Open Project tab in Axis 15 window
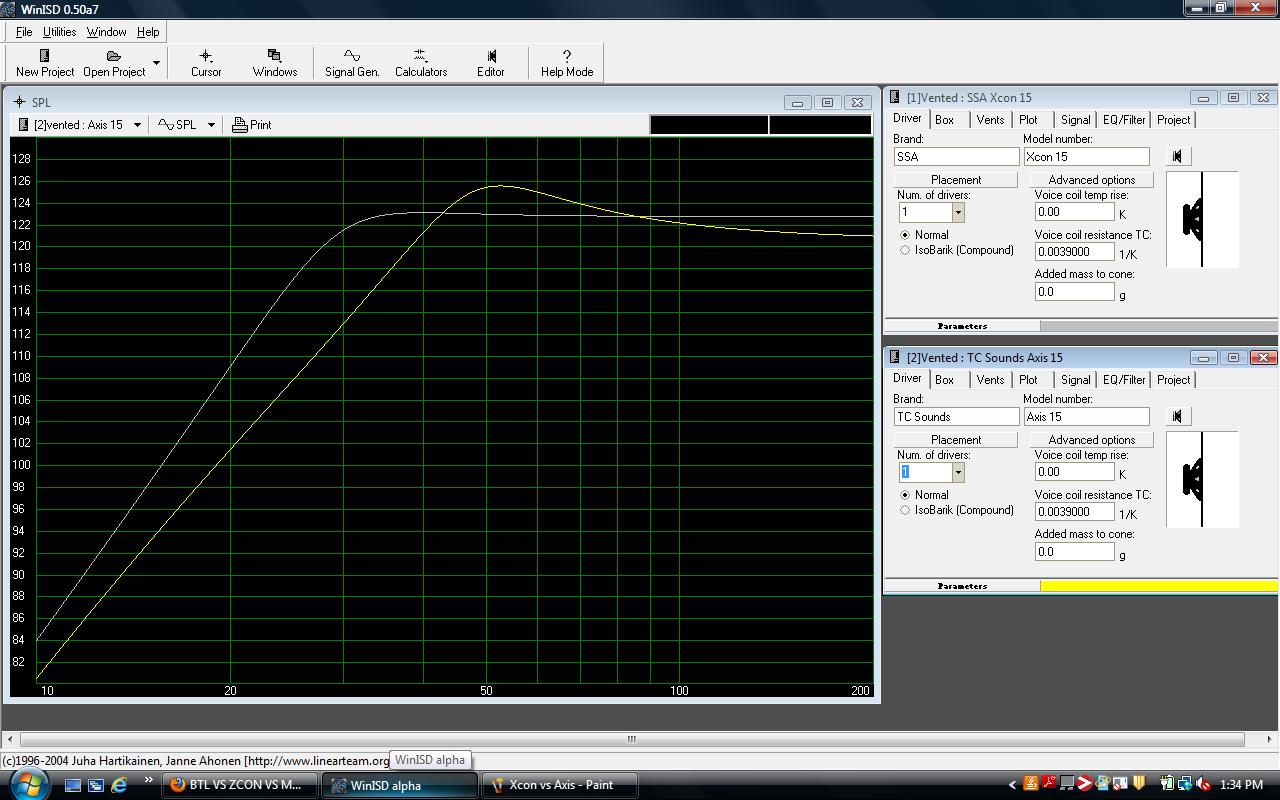Image resolution: width=1280 pixels, height=800 pixels. coord(1173,380)
